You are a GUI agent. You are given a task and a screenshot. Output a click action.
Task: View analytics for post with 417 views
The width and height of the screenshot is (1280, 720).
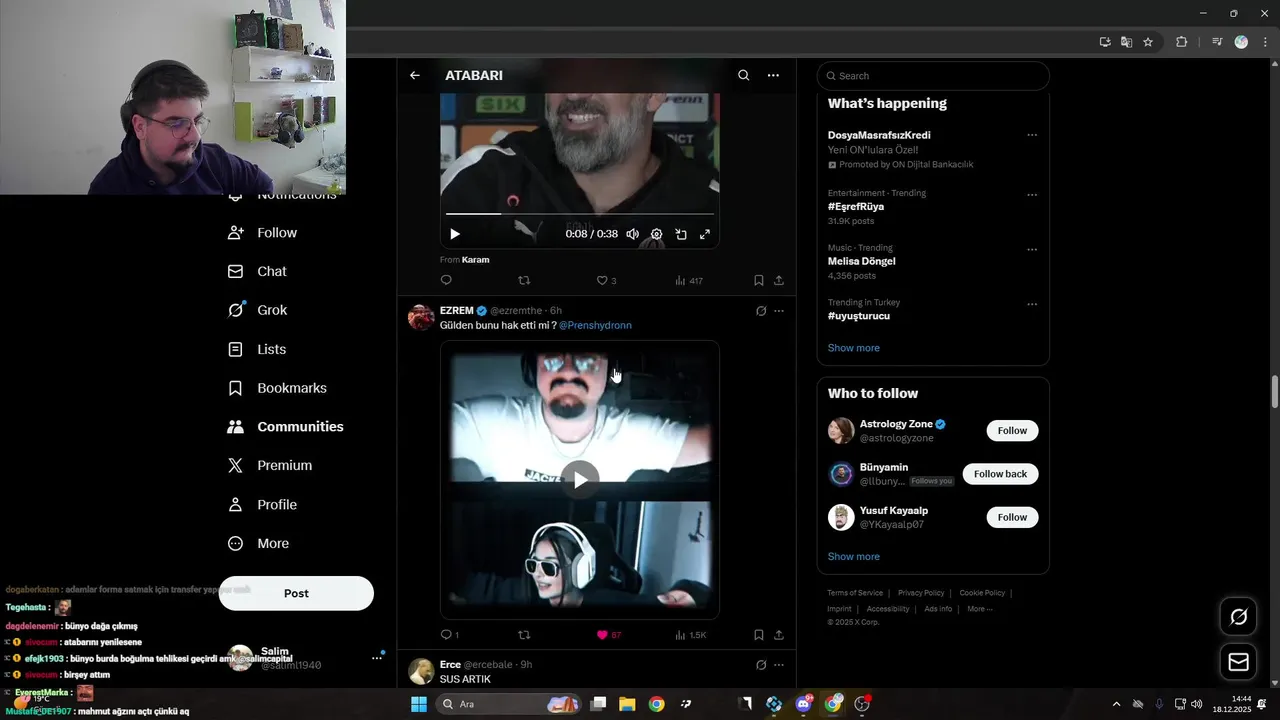(x=688, y=281)
